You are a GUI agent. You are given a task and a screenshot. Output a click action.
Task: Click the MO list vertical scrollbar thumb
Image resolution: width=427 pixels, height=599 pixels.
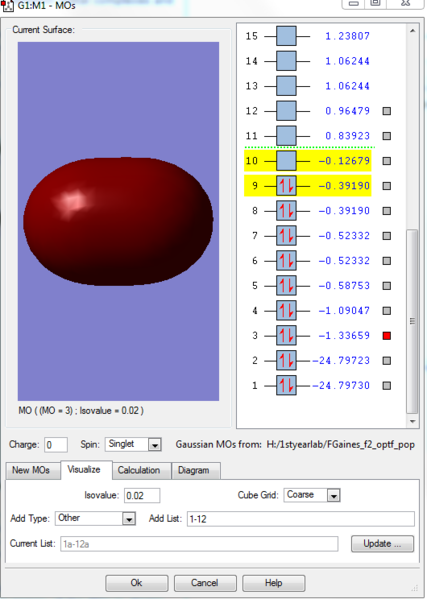pos(412,321)
